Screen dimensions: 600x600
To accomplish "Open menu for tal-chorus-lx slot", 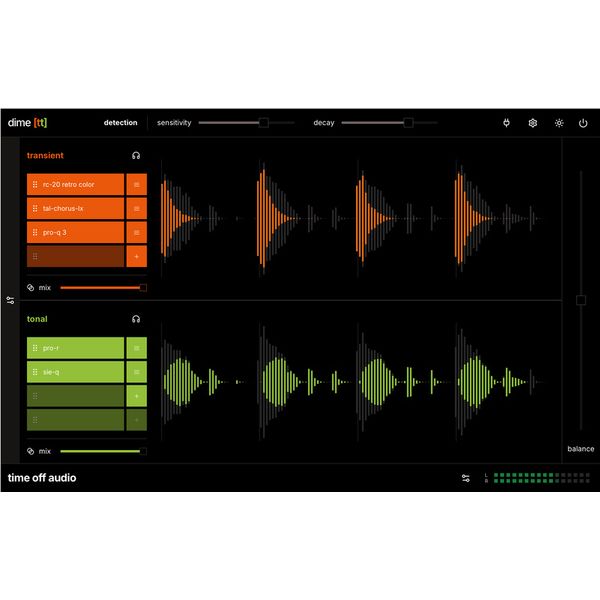I will tap(136, 208).
